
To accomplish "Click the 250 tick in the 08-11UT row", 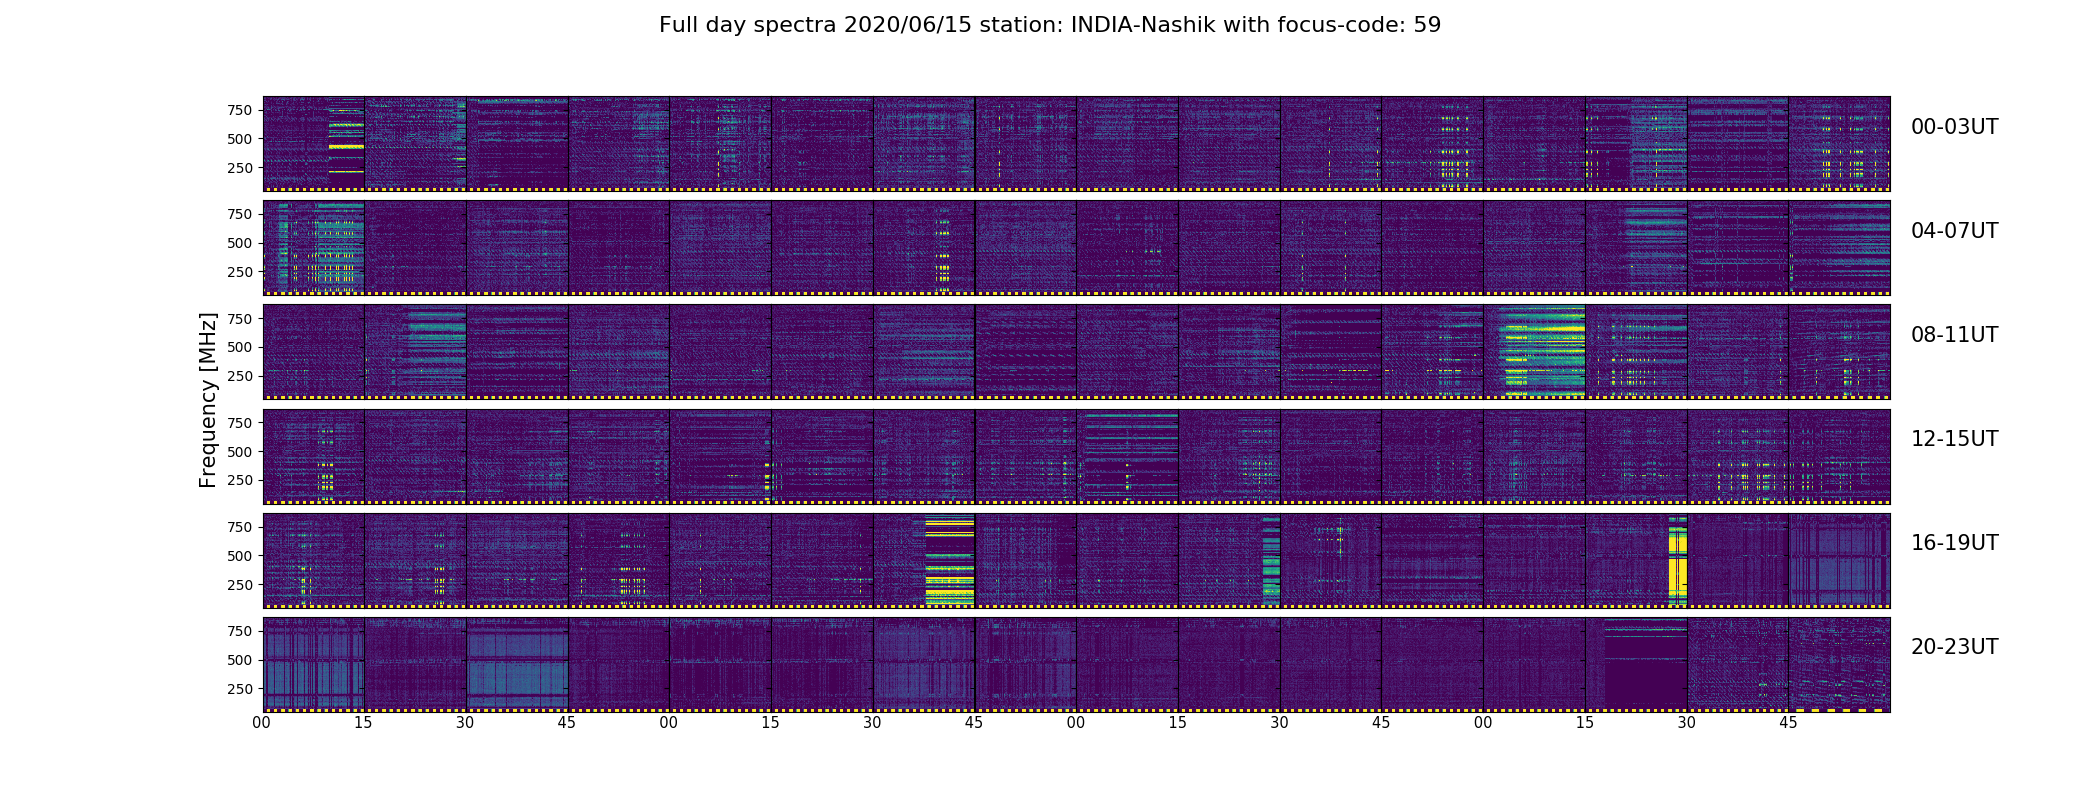I will (239, 376).
